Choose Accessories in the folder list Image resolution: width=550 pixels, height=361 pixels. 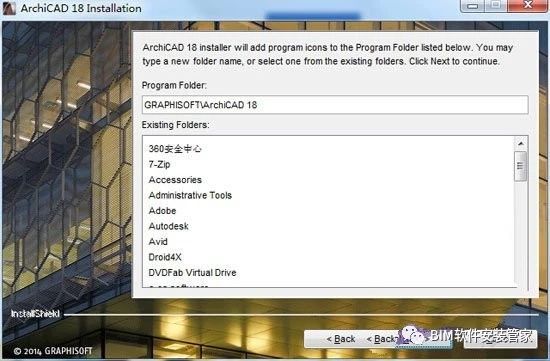coord(175,180)
